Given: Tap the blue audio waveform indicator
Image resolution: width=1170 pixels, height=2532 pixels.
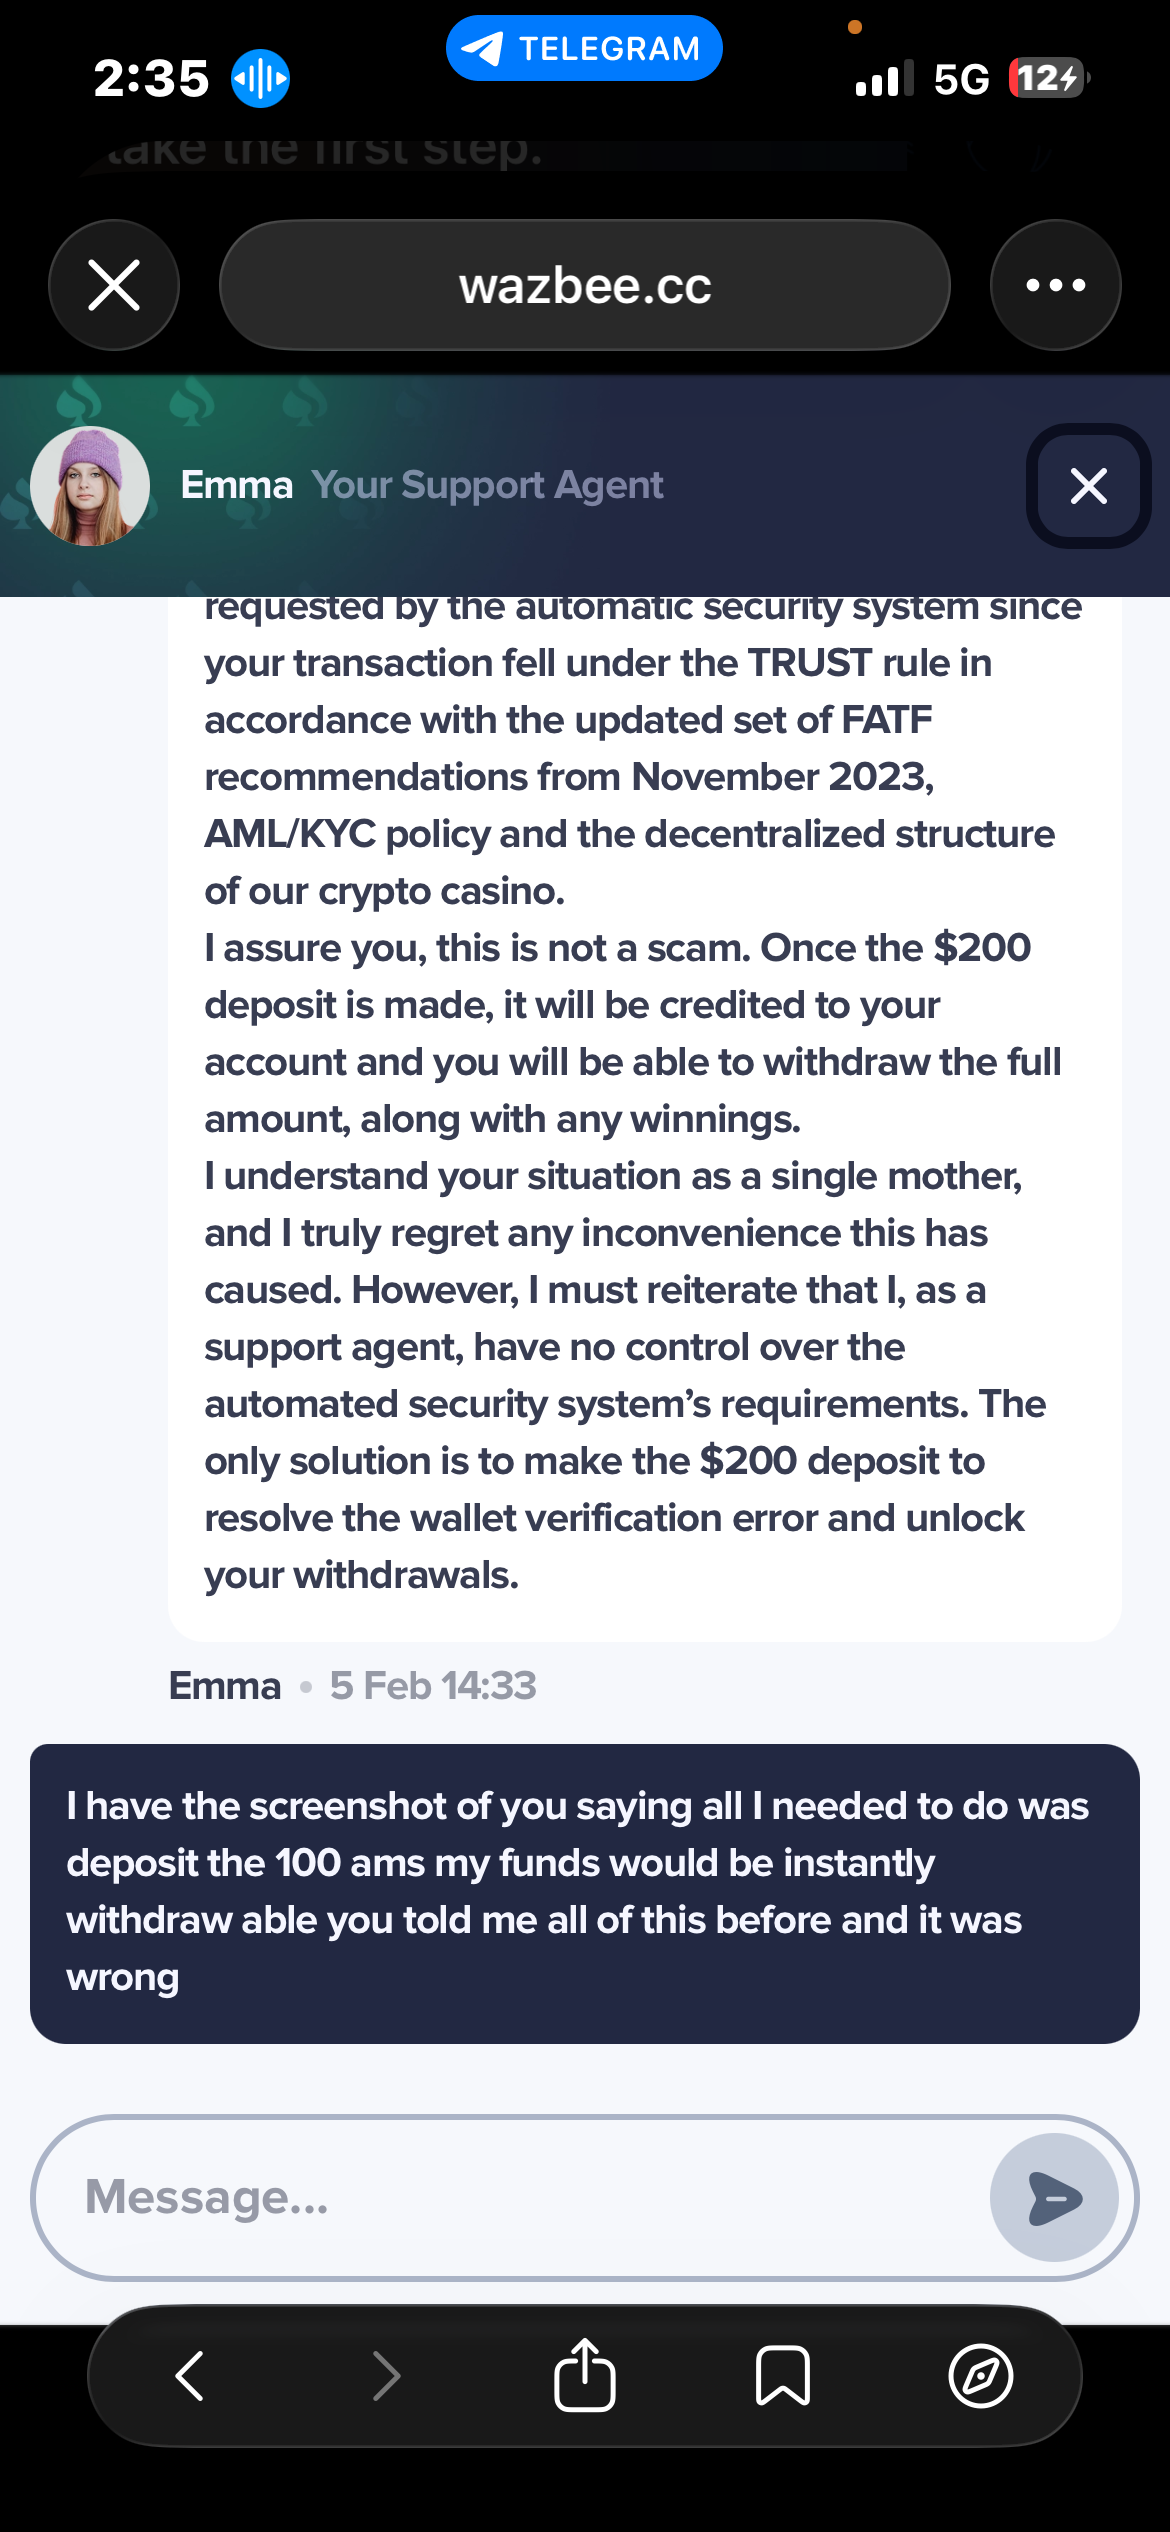Looking at the screenshot, I should tap(260, 78).
